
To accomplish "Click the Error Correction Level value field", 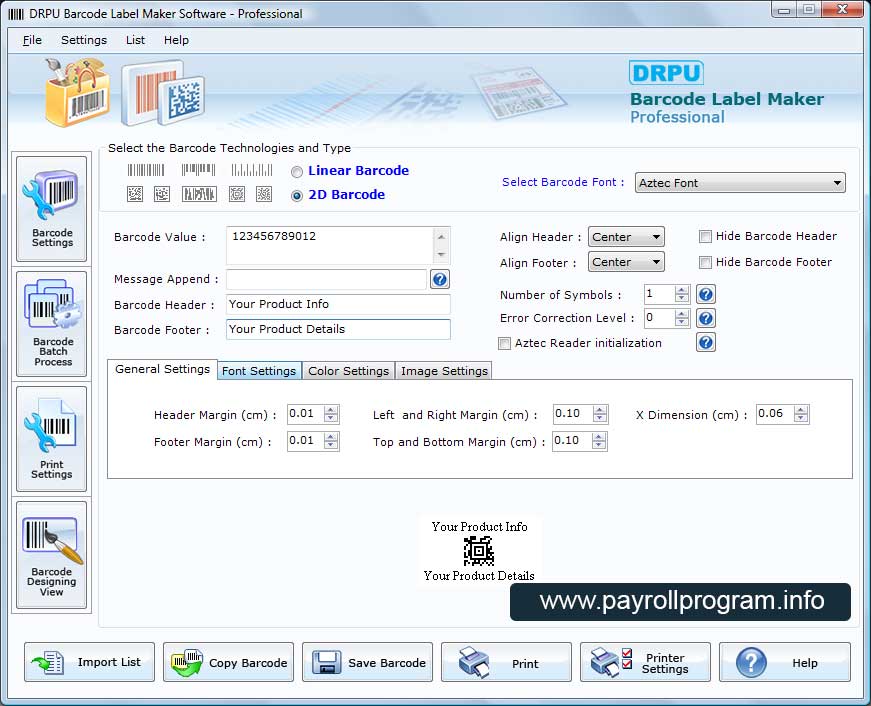I will pos(660,318).
